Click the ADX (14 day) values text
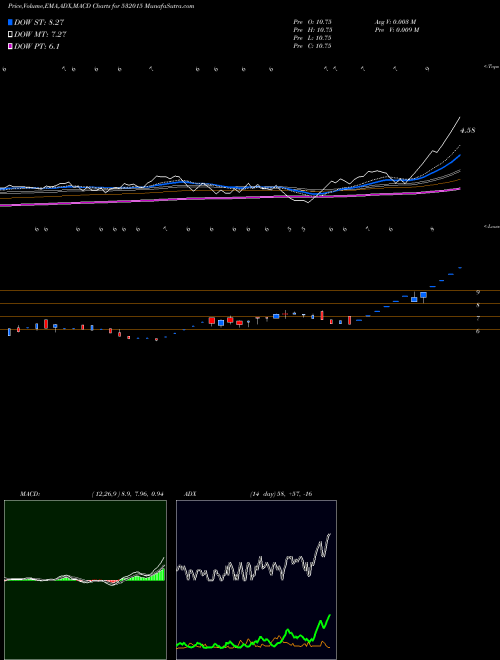 (281, 494)
